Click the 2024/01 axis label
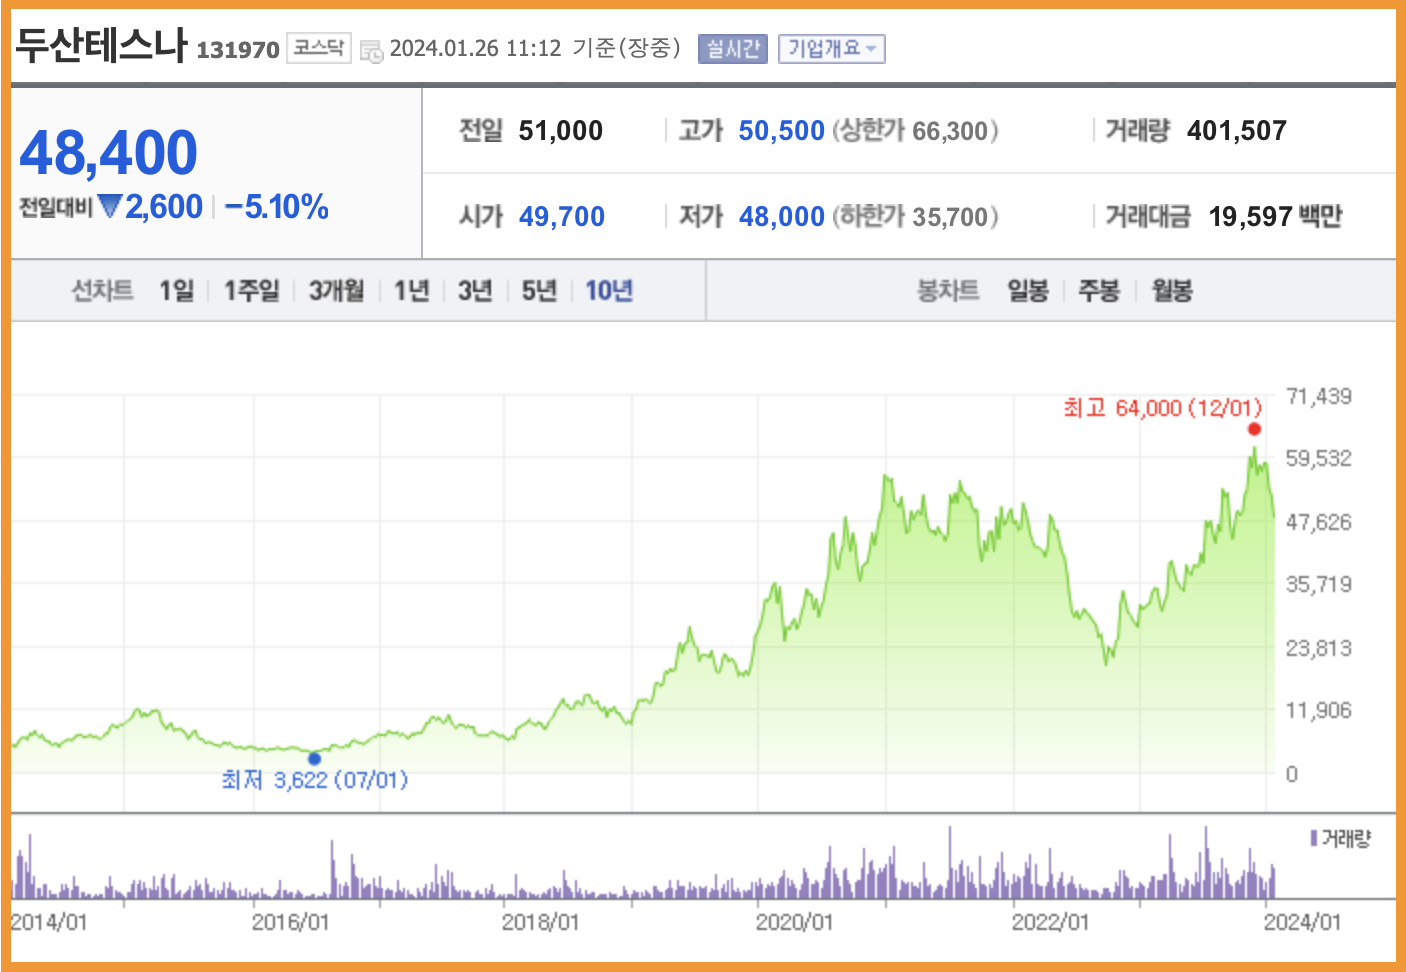Screen dimensions: 1406x972 click(x=1302, y=921)
